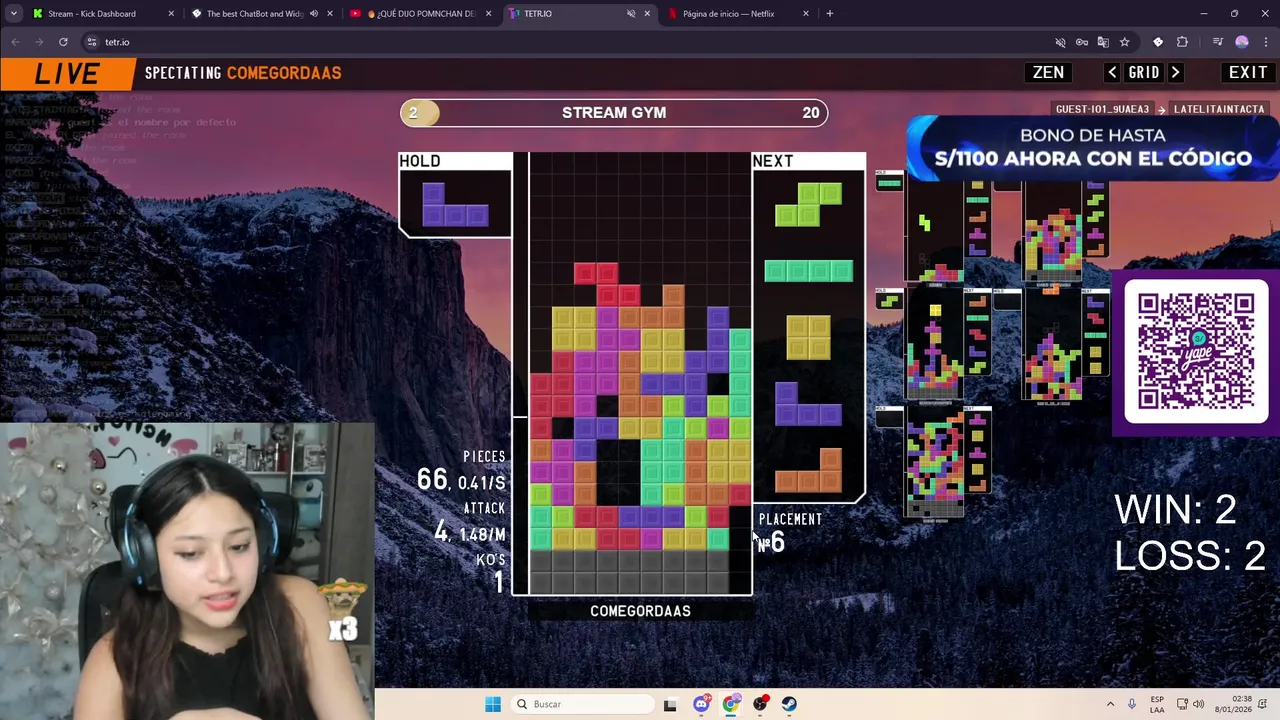Open the Extensions puzzle menu
This screenshot has height=720, width=1280.
[x=1183, y=42]
